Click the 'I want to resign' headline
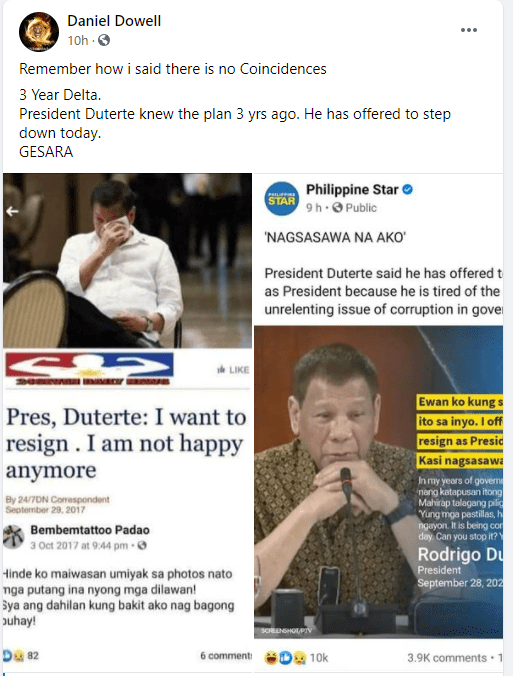The height and width of the screenshot is (676, 513). point(126,443)
